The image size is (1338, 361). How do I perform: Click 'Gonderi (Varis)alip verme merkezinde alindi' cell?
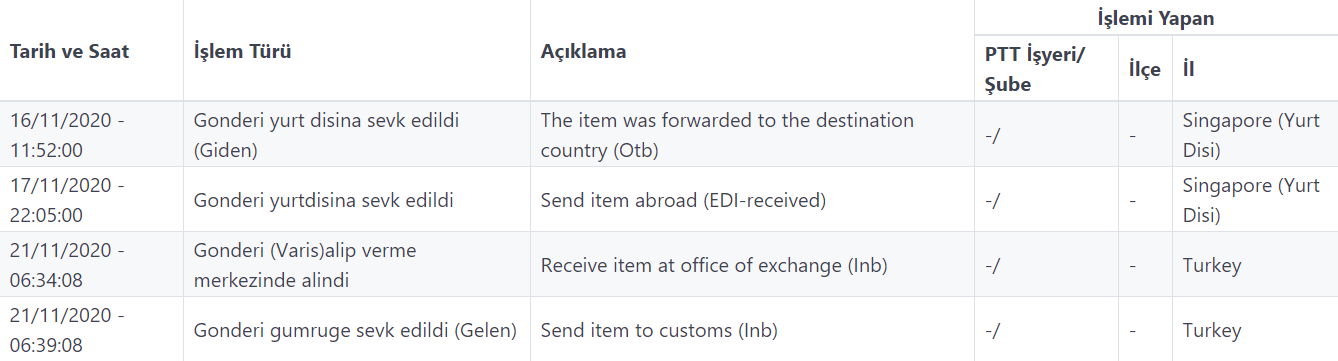(305, 265)
